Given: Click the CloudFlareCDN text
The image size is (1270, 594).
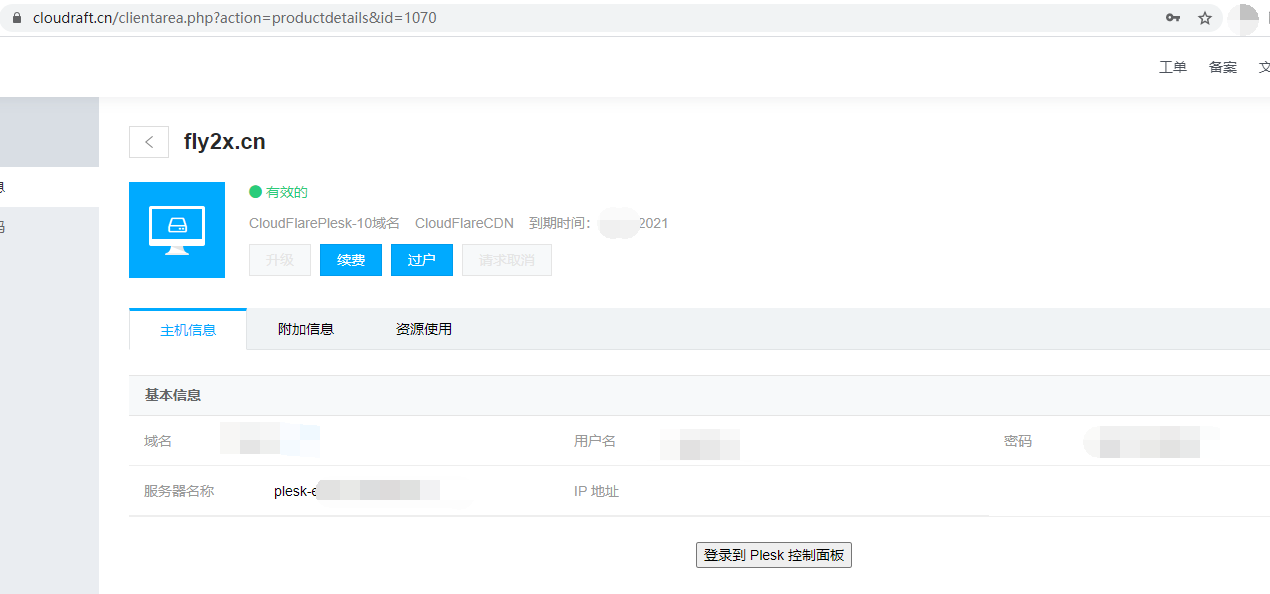Looking at the screenshot, I should pos(464,223).
